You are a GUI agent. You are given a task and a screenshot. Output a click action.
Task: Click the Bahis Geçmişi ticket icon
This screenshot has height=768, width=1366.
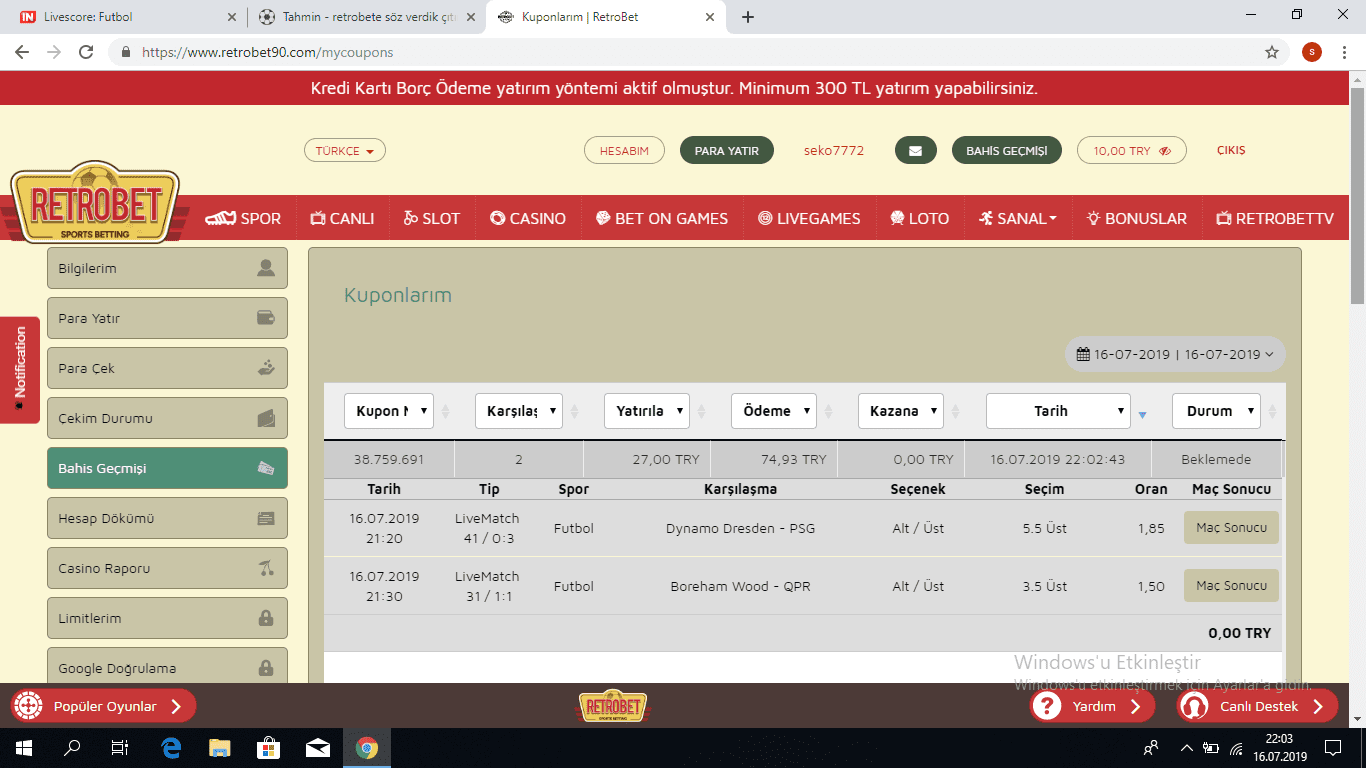266,468
